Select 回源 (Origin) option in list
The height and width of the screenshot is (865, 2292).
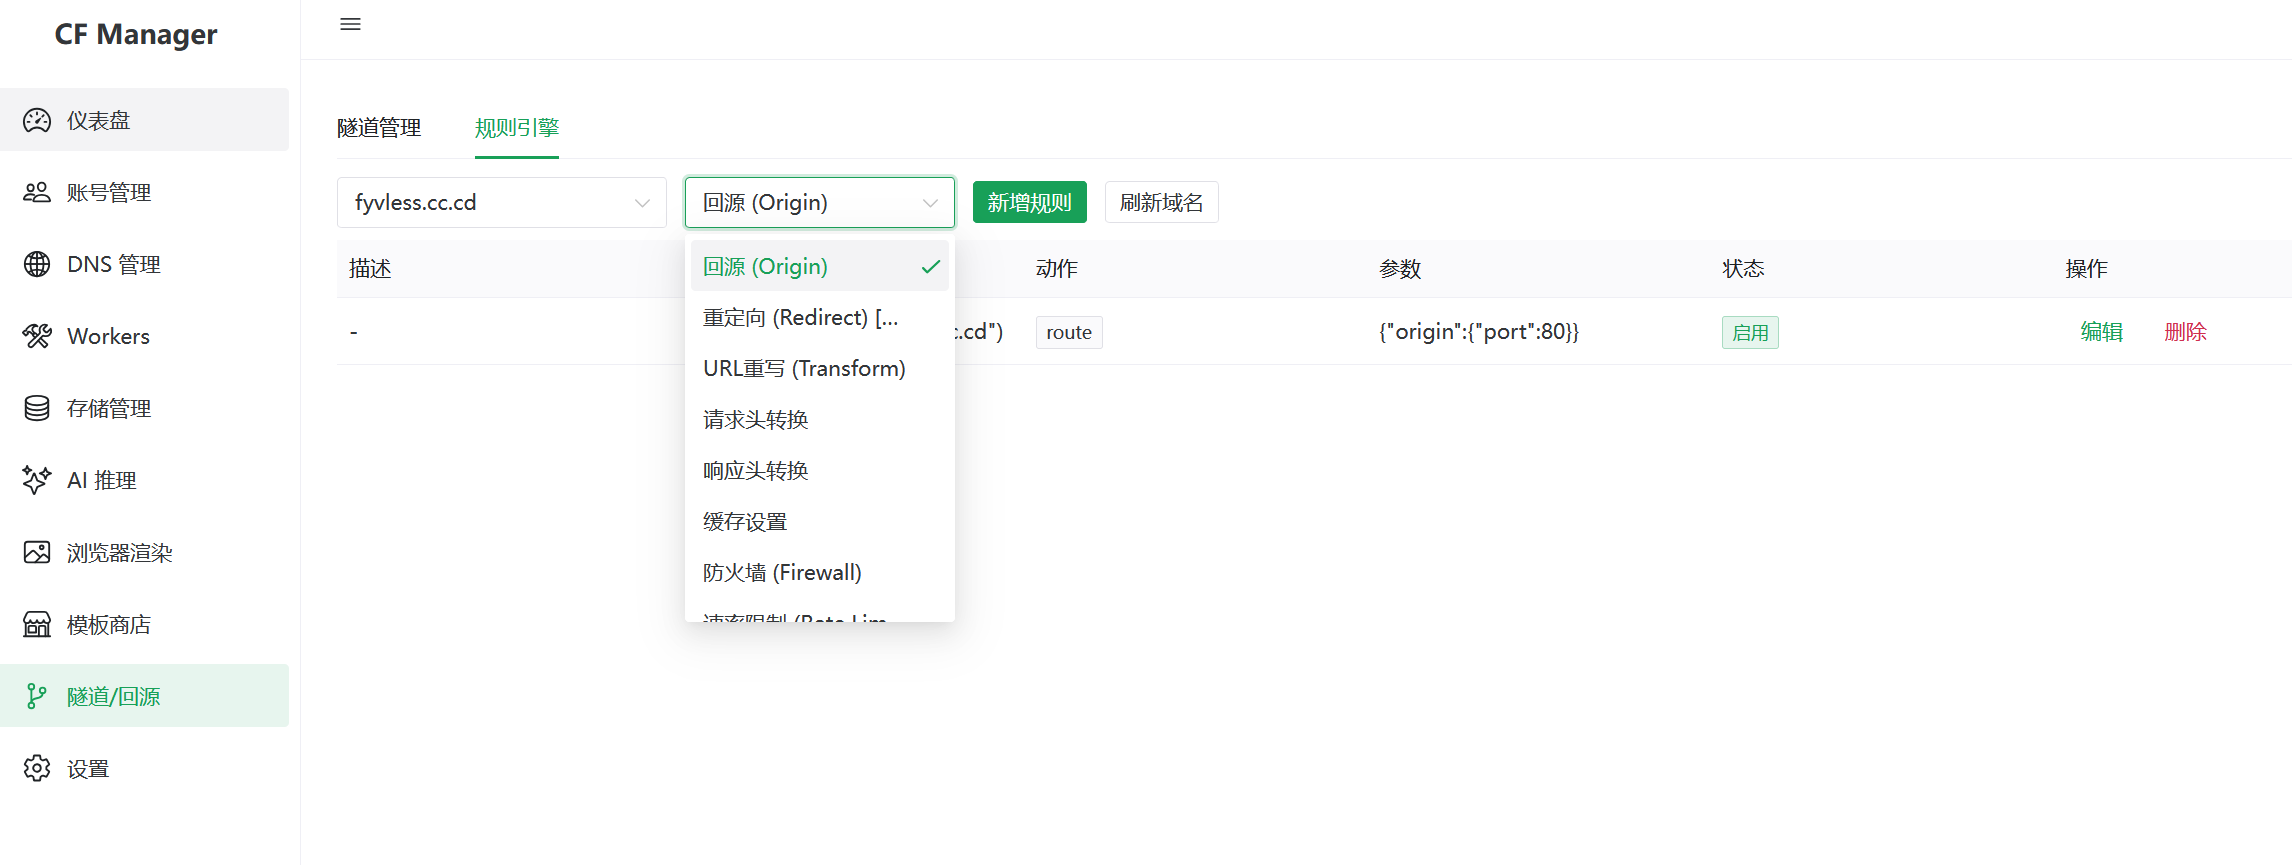click(x=820, y=266)
